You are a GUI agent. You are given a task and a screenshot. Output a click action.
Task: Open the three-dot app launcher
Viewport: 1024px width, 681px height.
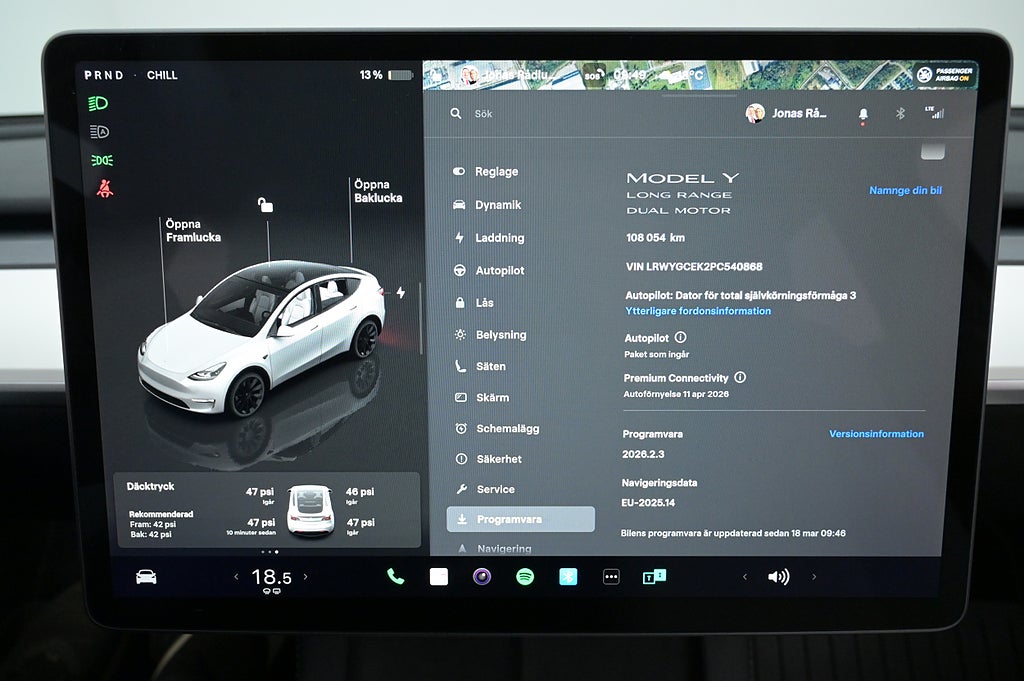(611, 576)
